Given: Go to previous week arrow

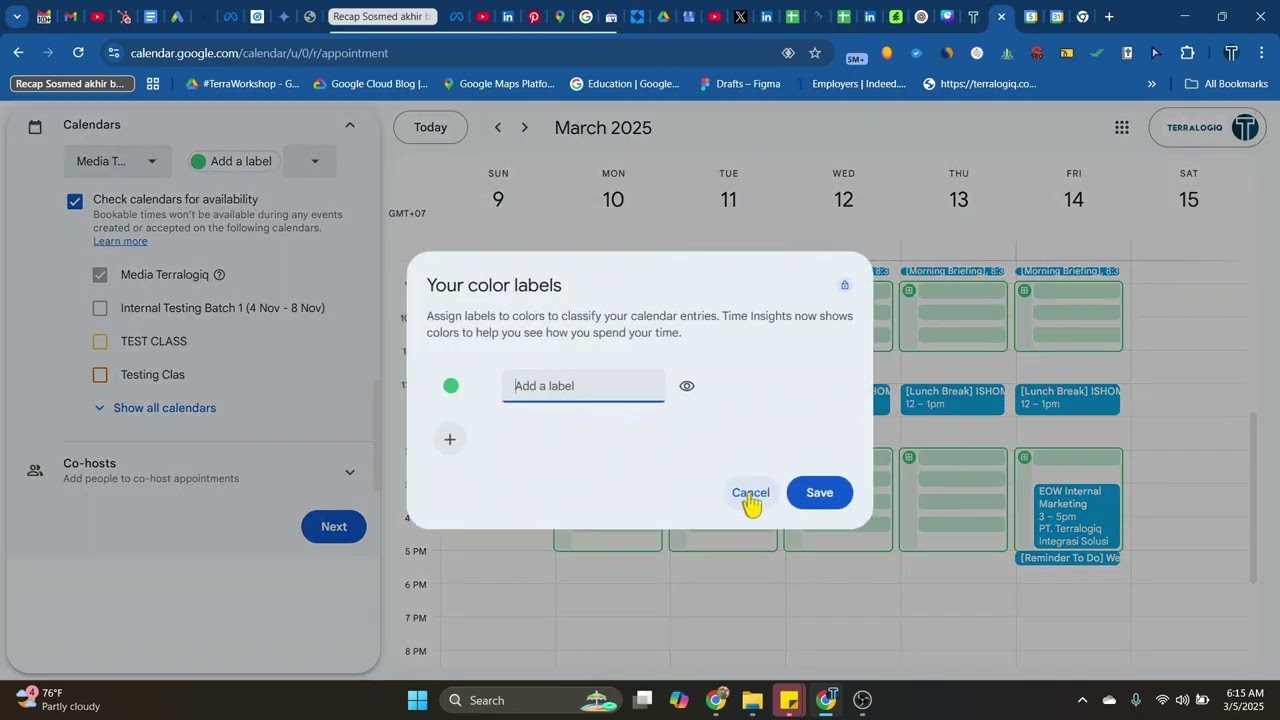Looking at the screenshot, I should 498,127.
